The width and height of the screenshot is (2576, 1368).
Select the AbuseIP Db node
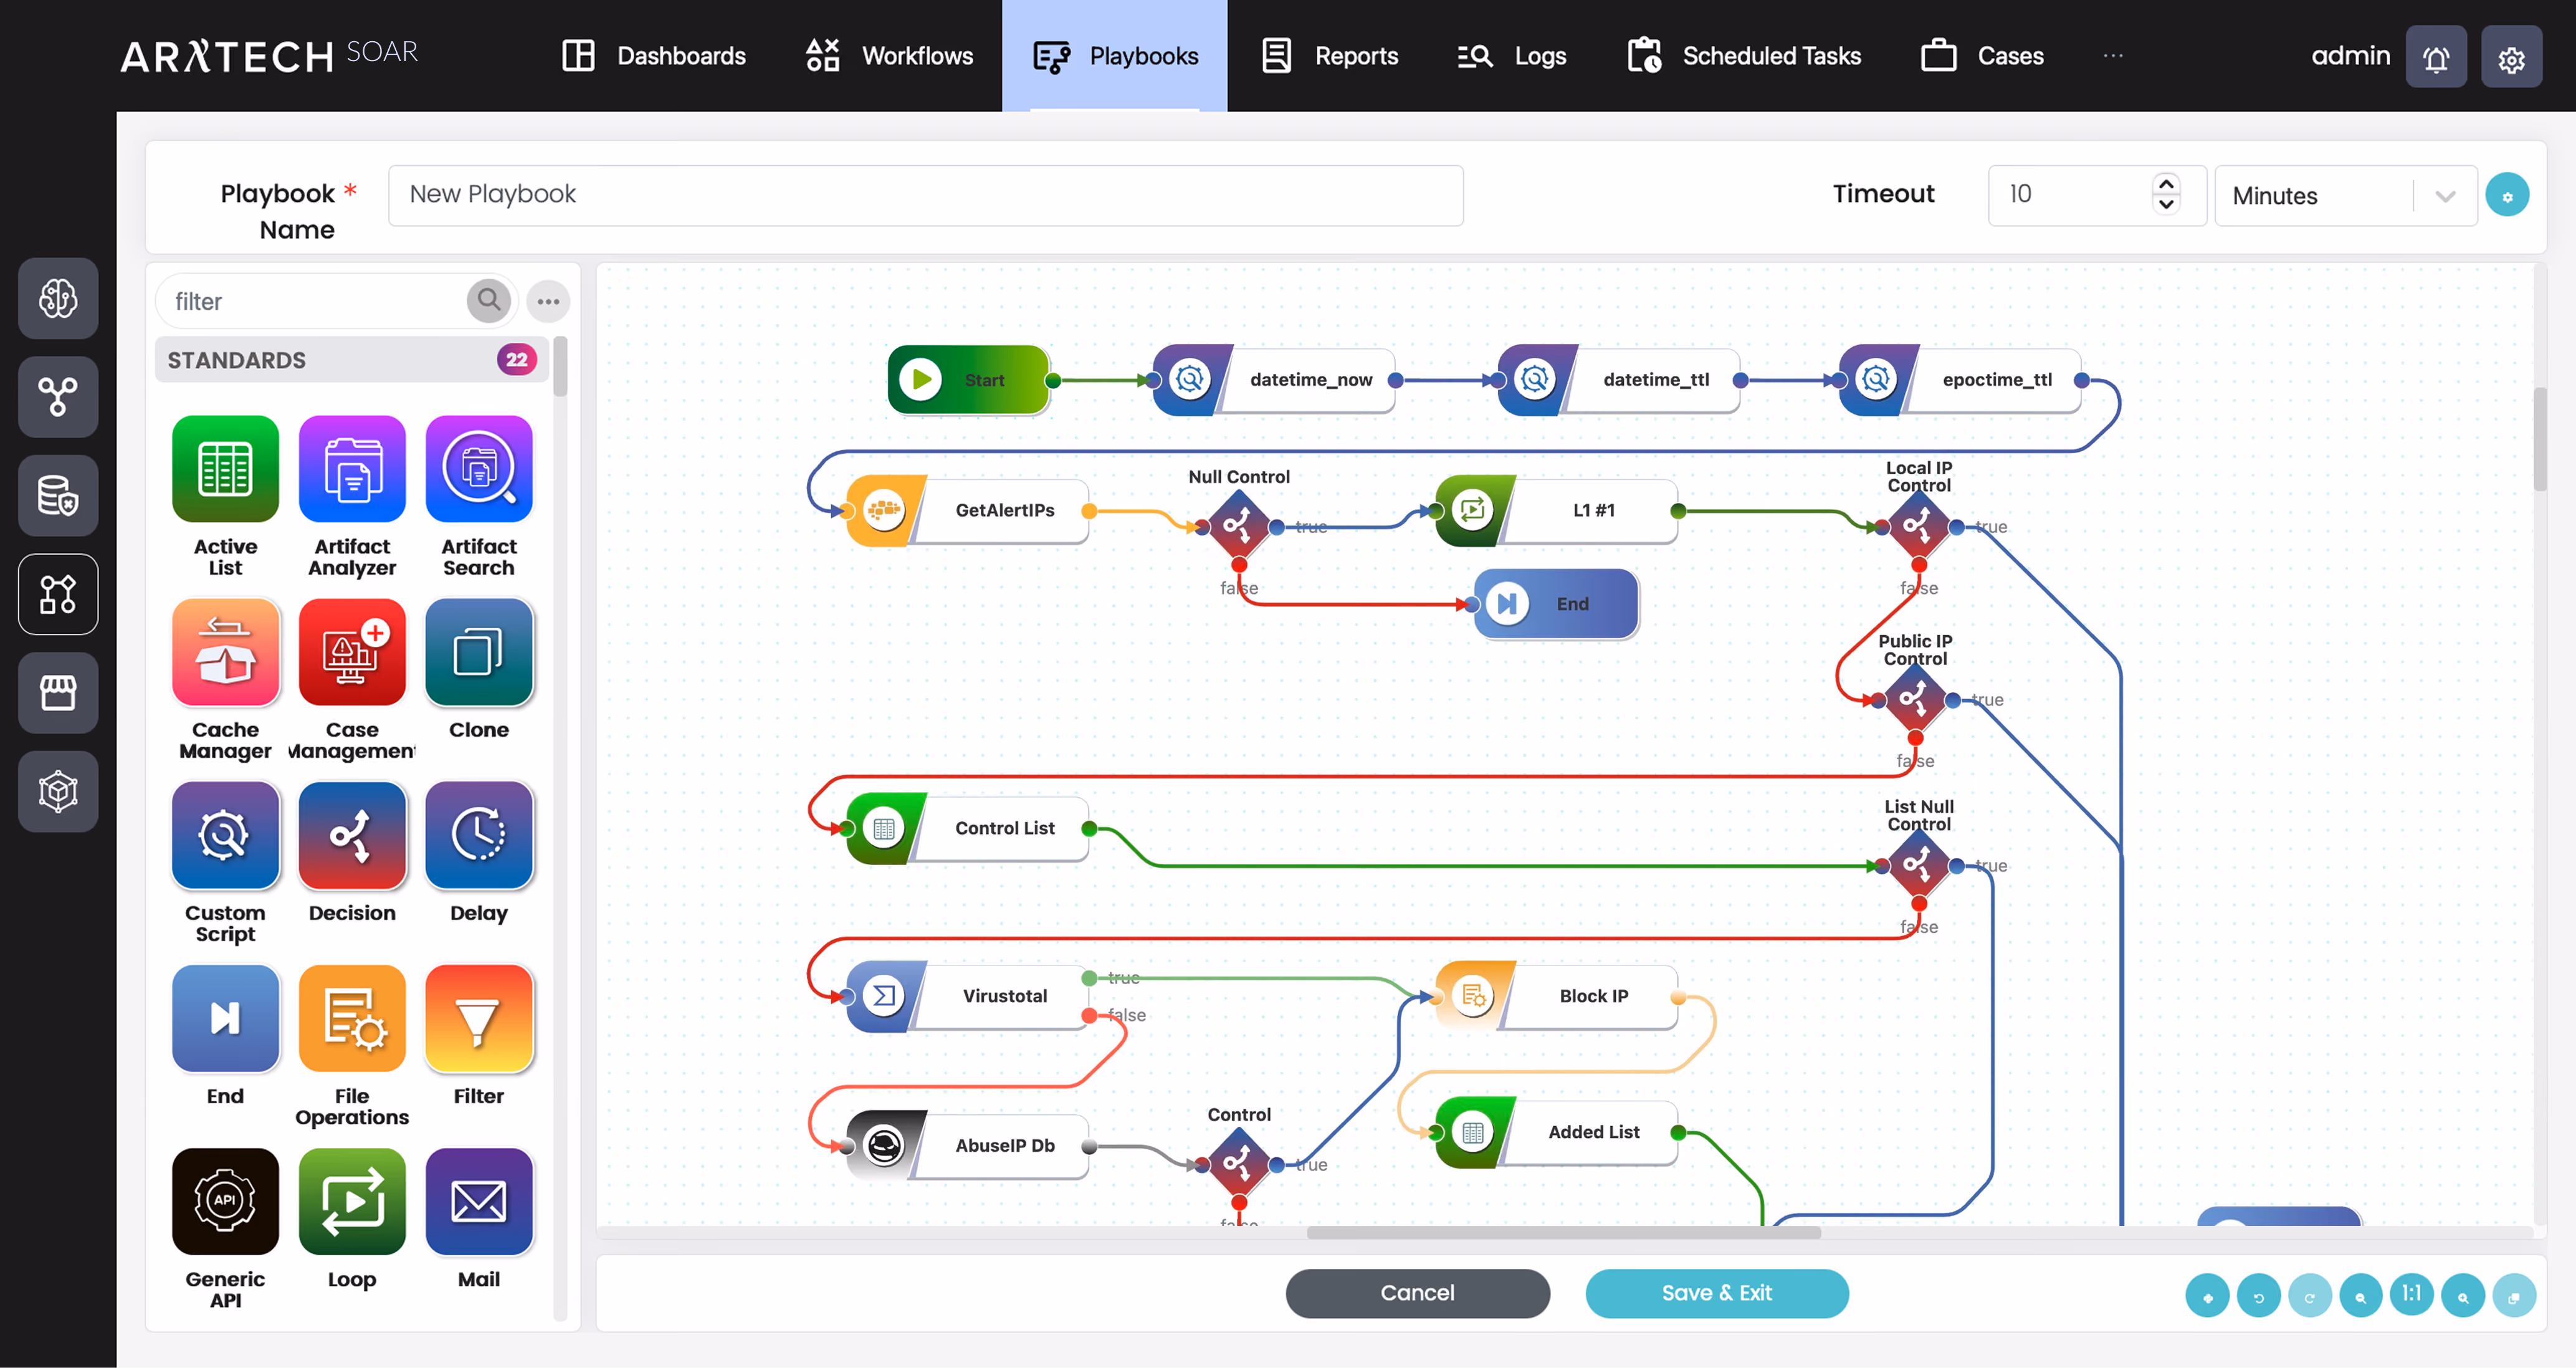[967, 1145]
